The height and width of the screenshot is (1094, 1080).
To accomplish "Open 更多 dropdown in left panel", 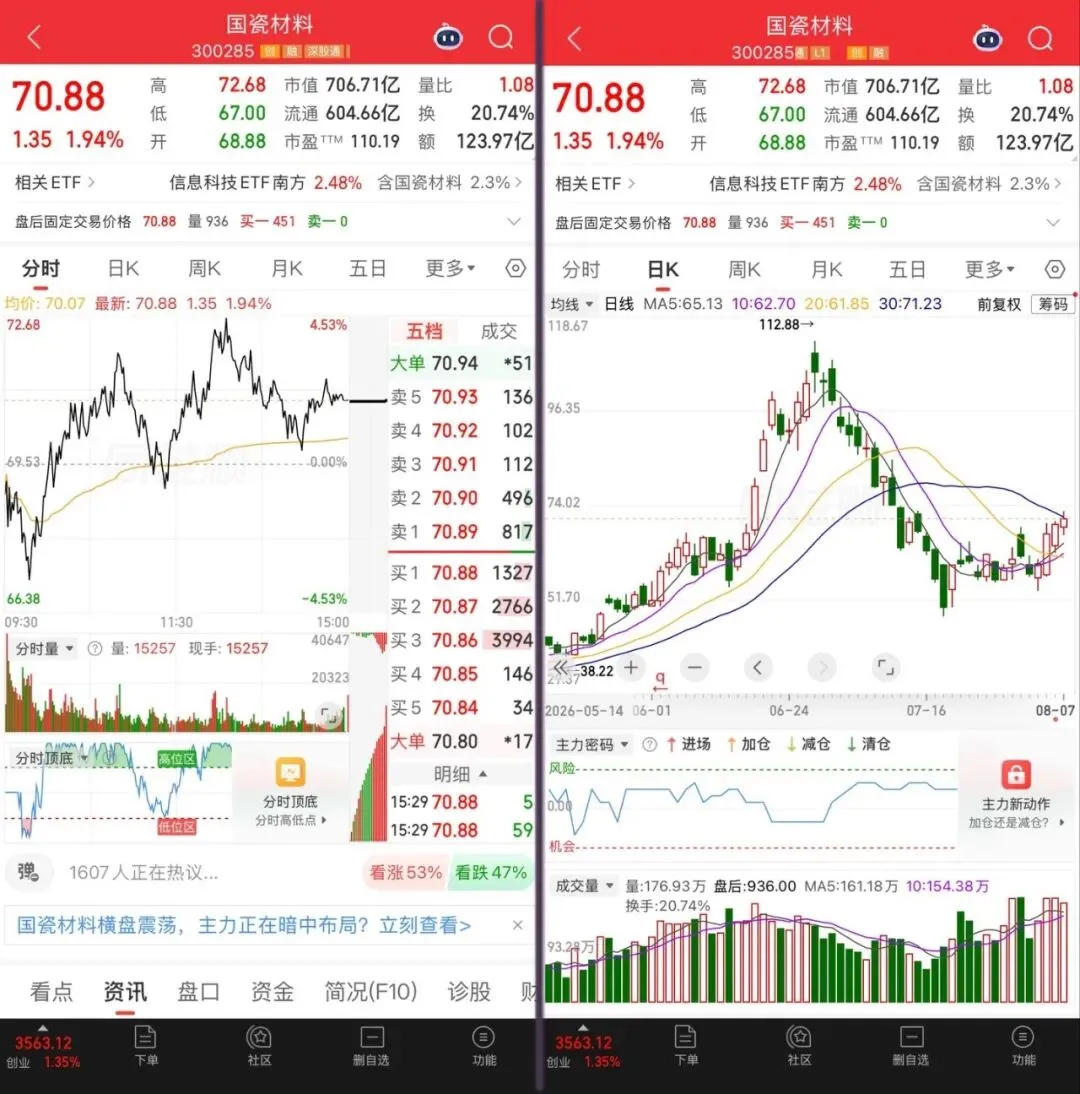I will (x=450, y=268).
